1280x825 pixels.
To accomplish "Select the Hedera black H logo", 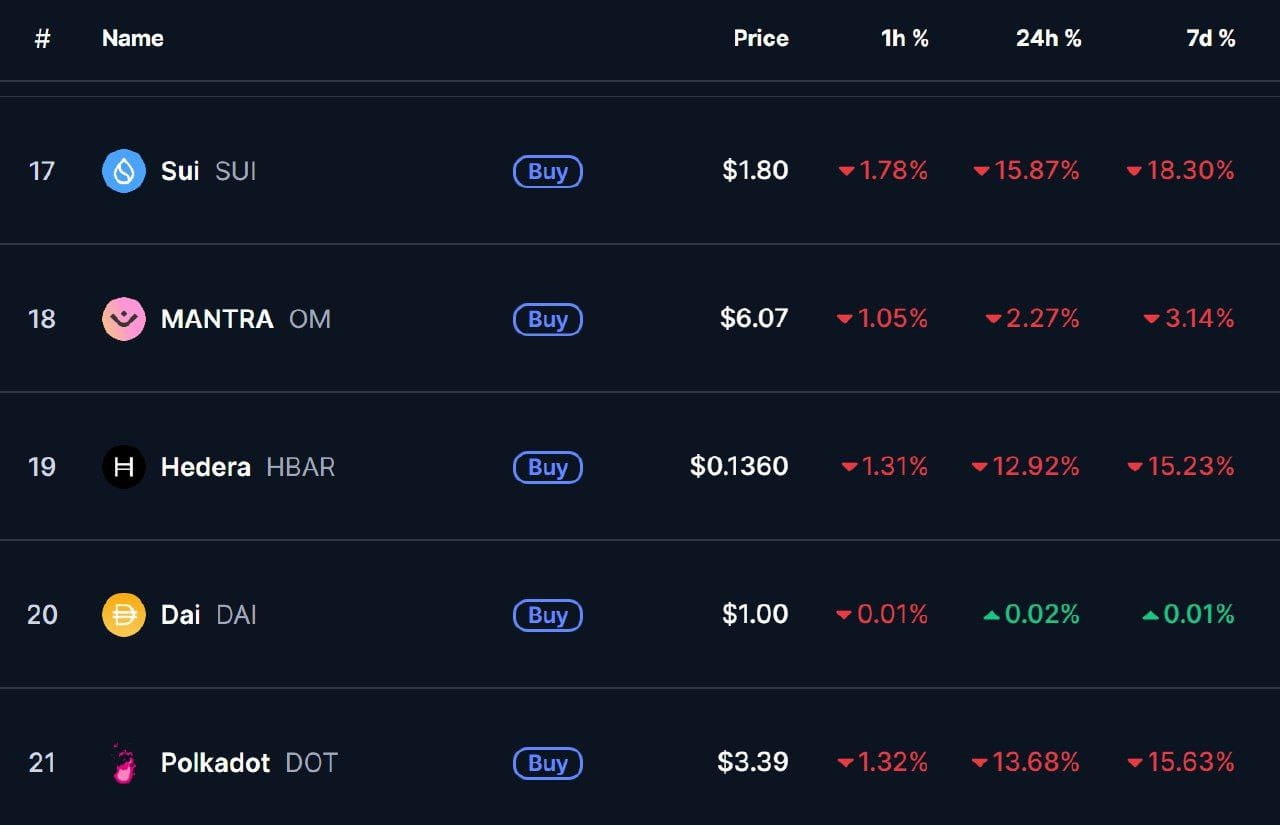I will (x=124, y=467).
